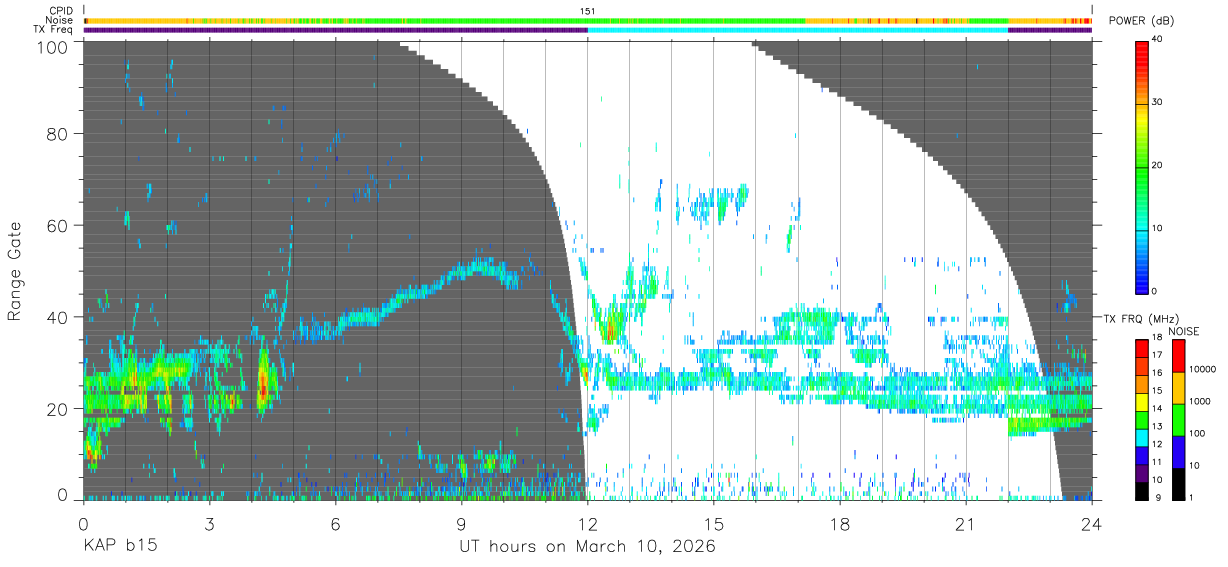The height and width of the screenshot is (567, 1228).
Task: Click the KAP b15 label
Action: pyautogui.click(x=119, y=547)
